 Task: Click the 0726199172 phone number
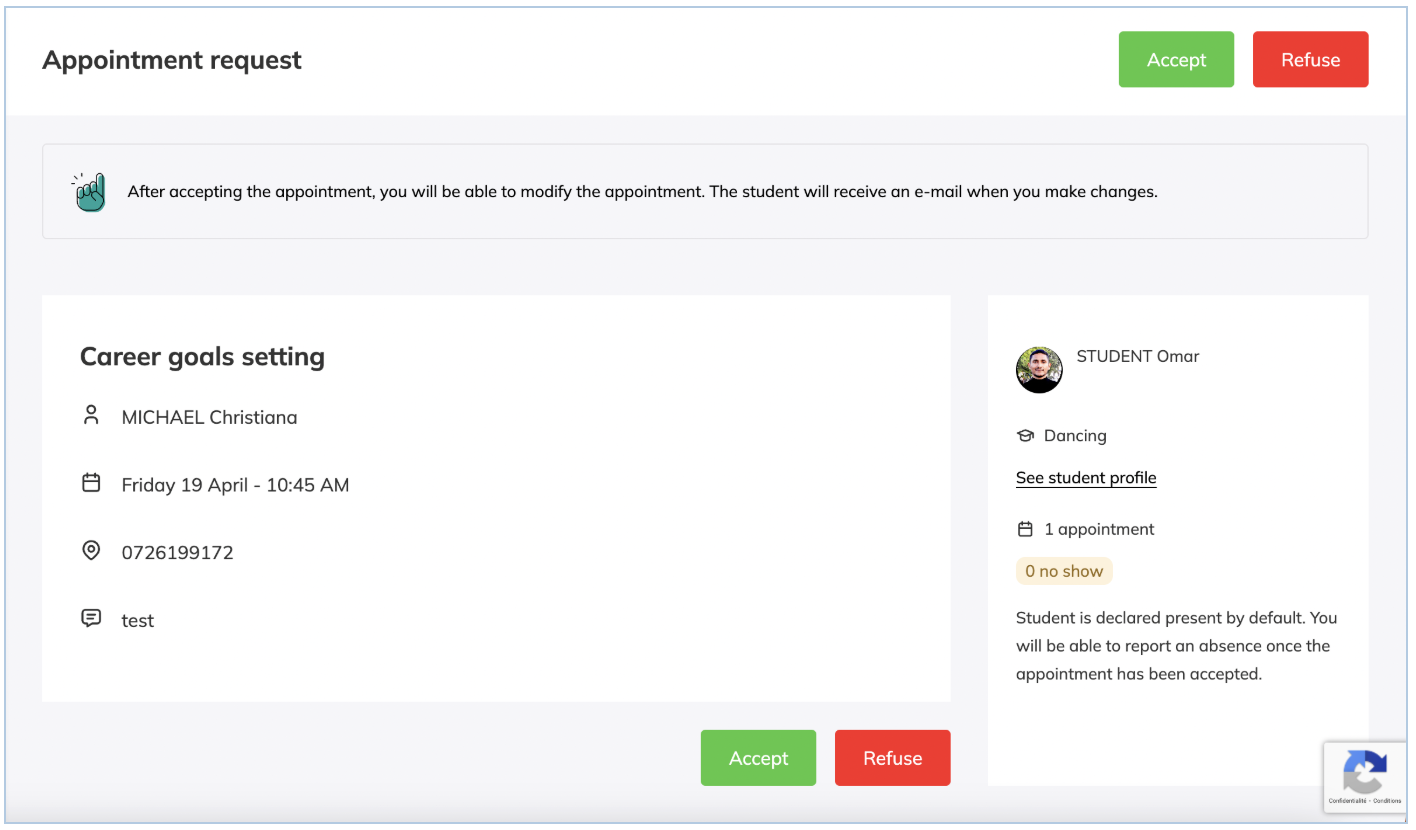click(x=177, y=552)
